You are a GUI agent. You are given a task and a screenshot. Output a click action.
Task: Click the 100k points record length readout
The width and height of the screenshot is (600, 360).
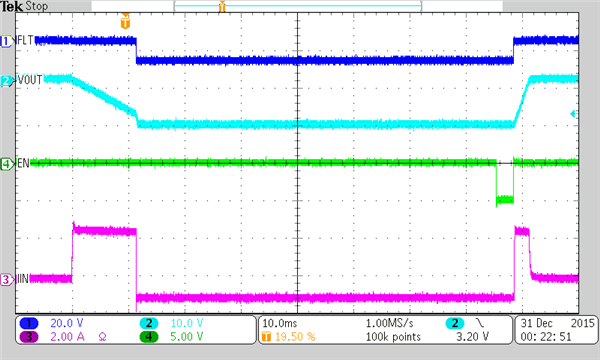click(393, 337)
